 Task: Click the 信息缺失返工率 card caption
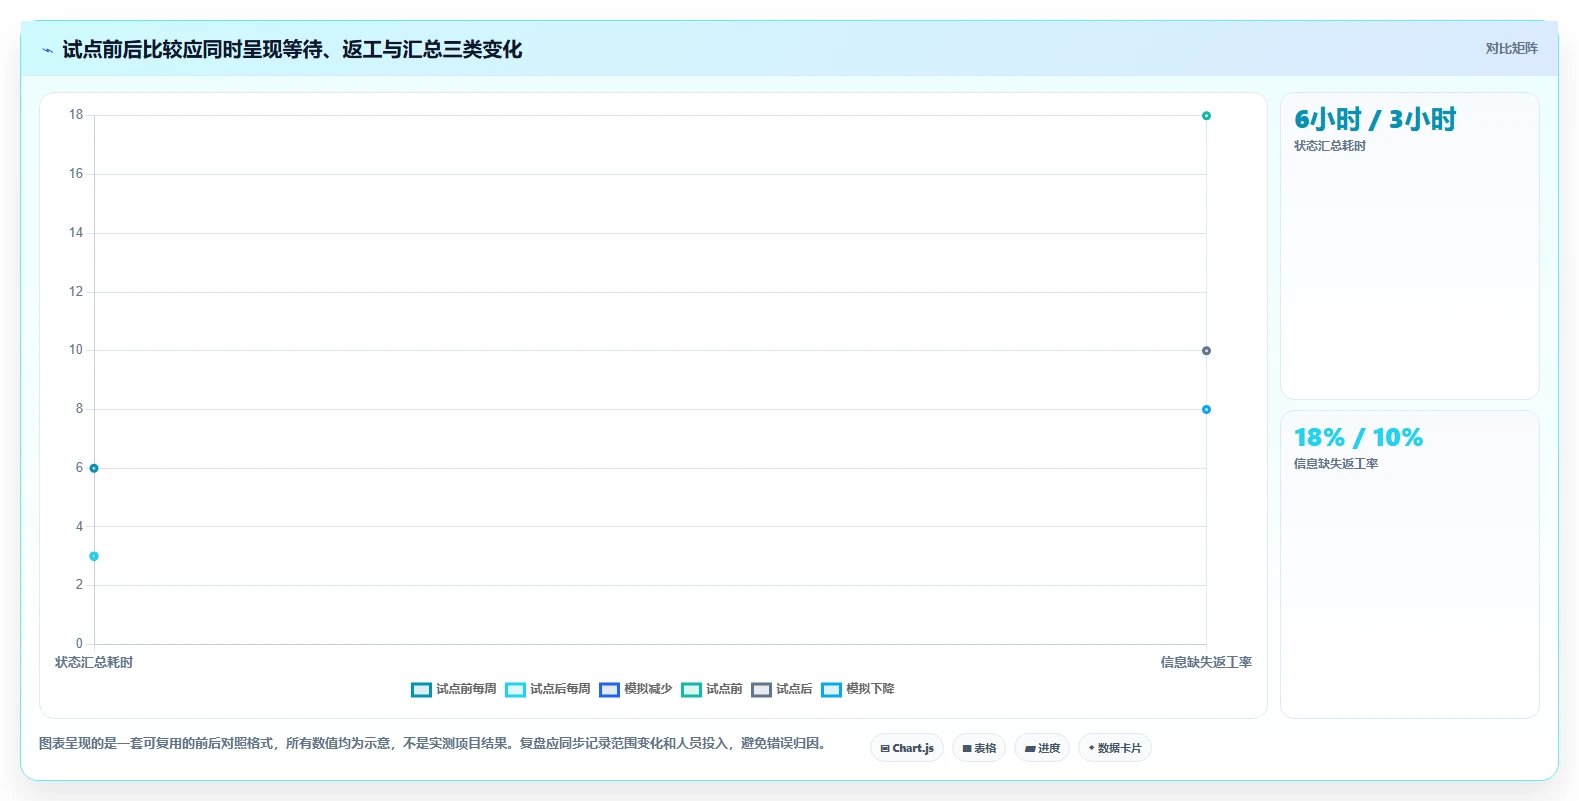tap(1336, 464)
